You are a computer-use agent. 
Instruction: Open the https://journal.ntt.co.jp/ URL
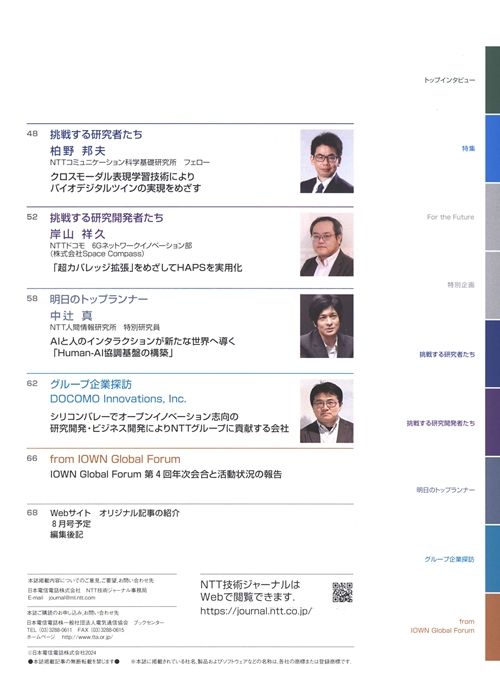pos(256,611)
